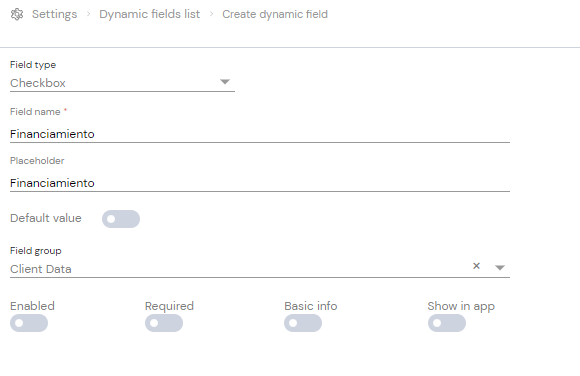
Task: Click the Client Data field group value
Action: [41, 269]
